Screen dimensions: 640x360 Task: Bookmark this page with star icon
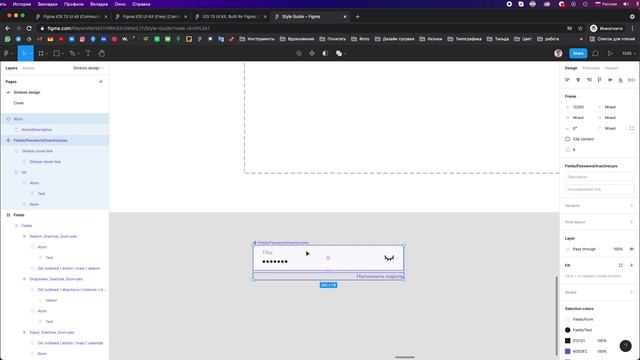coord(580,29)
